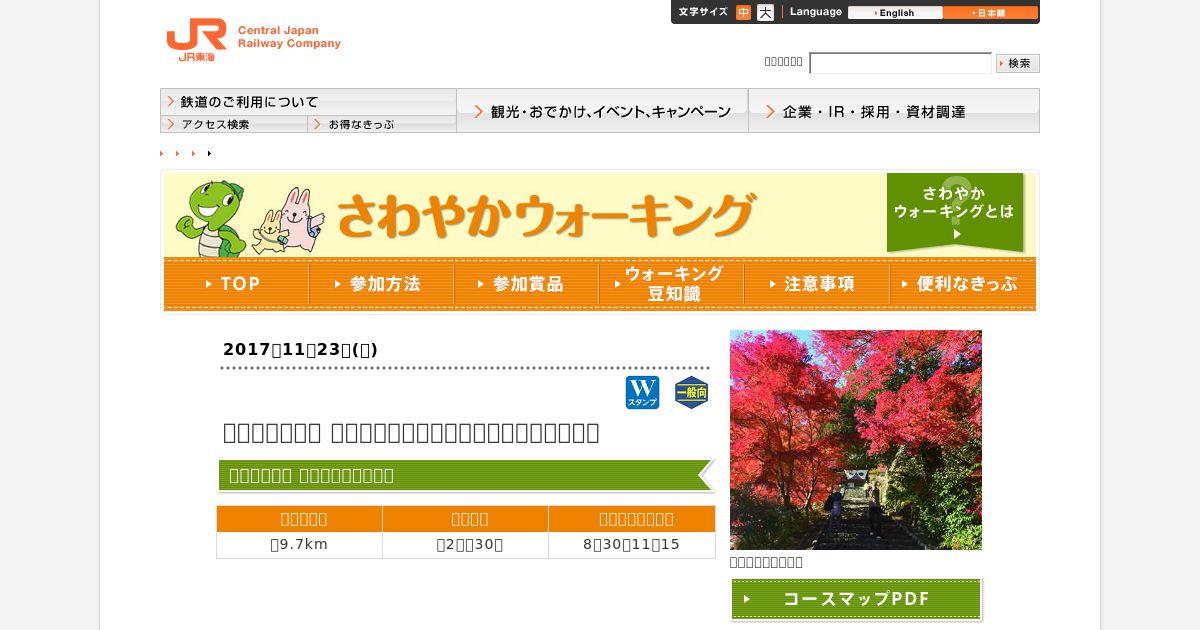Open the 注意事項 tab
Image resolution: width=1200 pixels, height=630 pixels.
coord(816,284)
